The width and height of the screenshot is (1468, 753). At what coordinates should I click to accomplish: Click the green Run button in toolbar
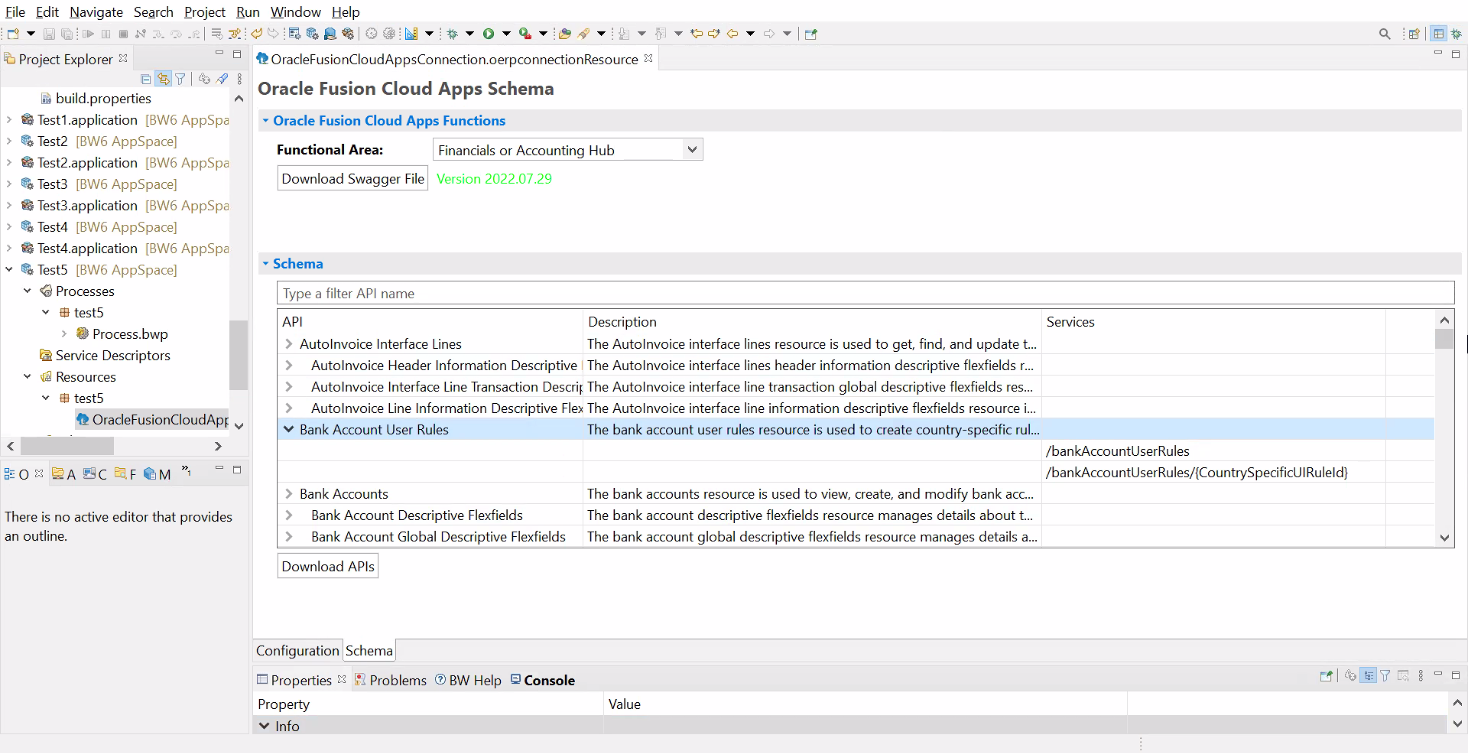[489, 34]
